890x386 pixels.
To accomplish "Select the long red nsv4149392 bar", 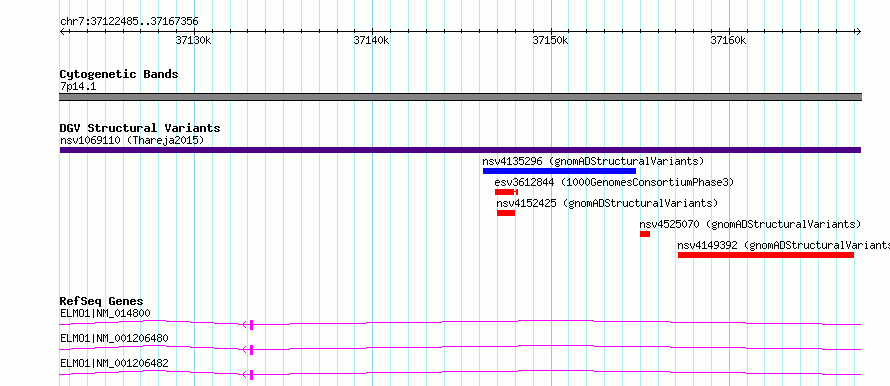I will click(766, 255).
